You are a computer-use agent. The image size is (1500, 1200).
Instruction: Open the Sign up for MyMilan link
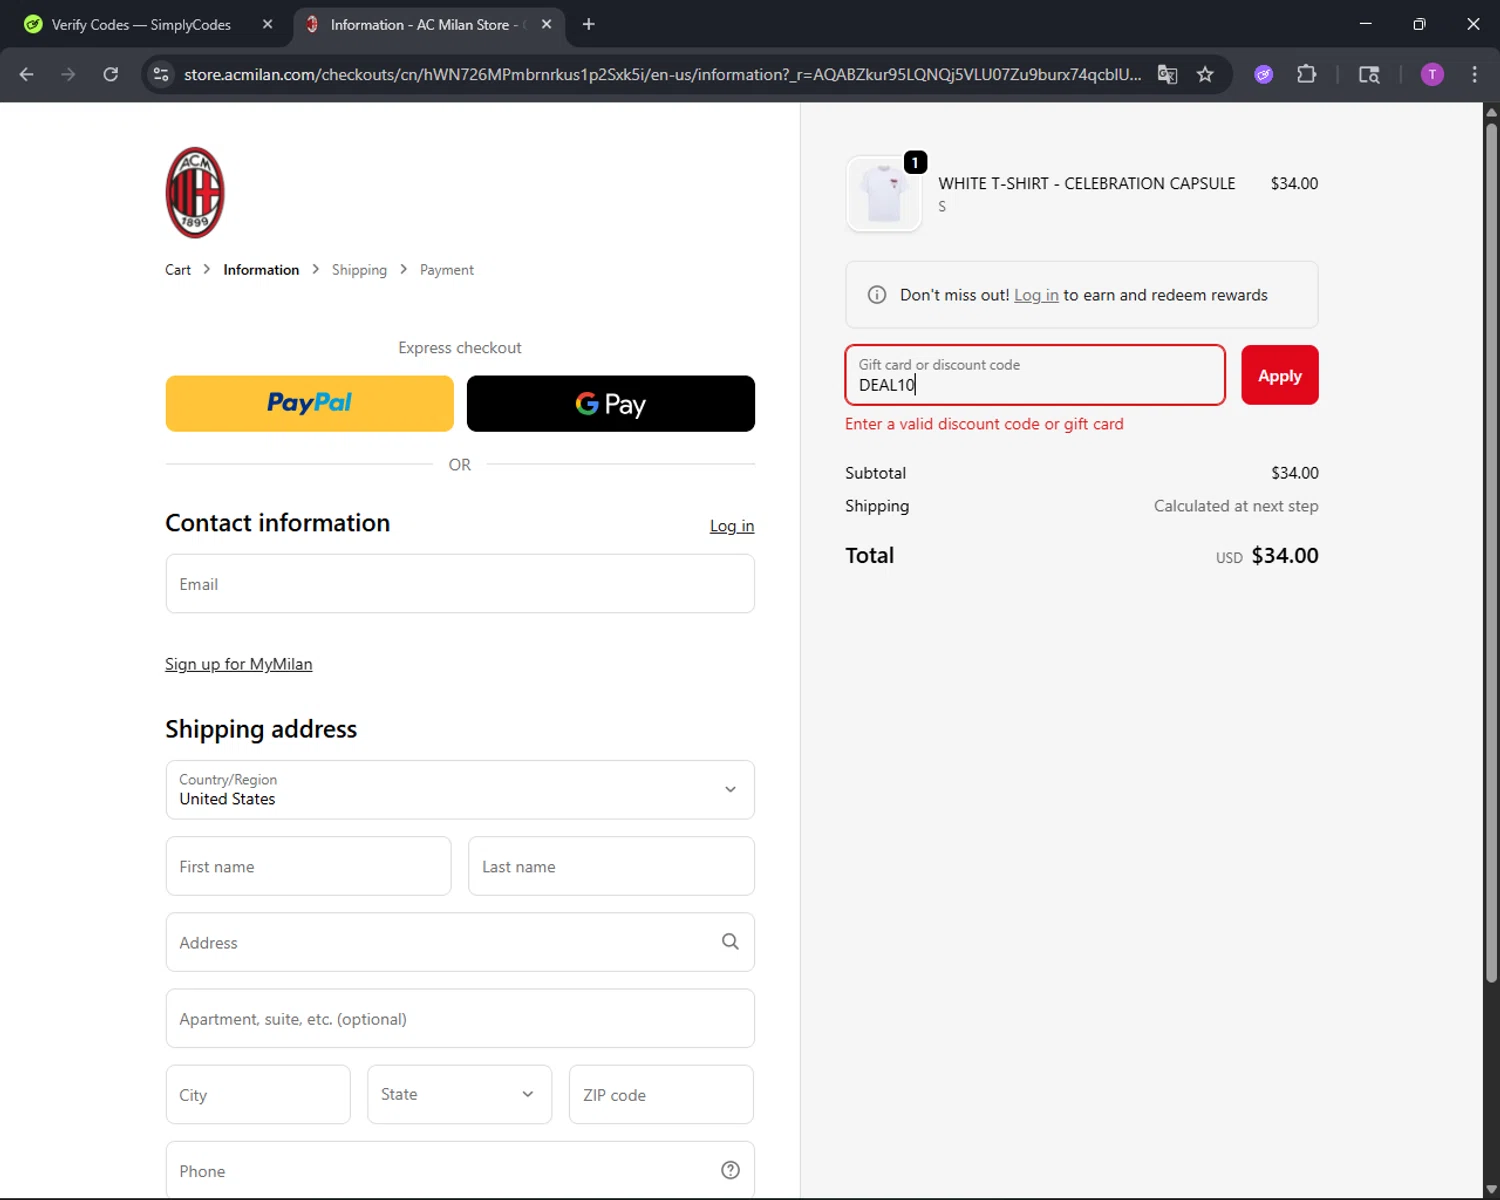(x=239, y=664)
